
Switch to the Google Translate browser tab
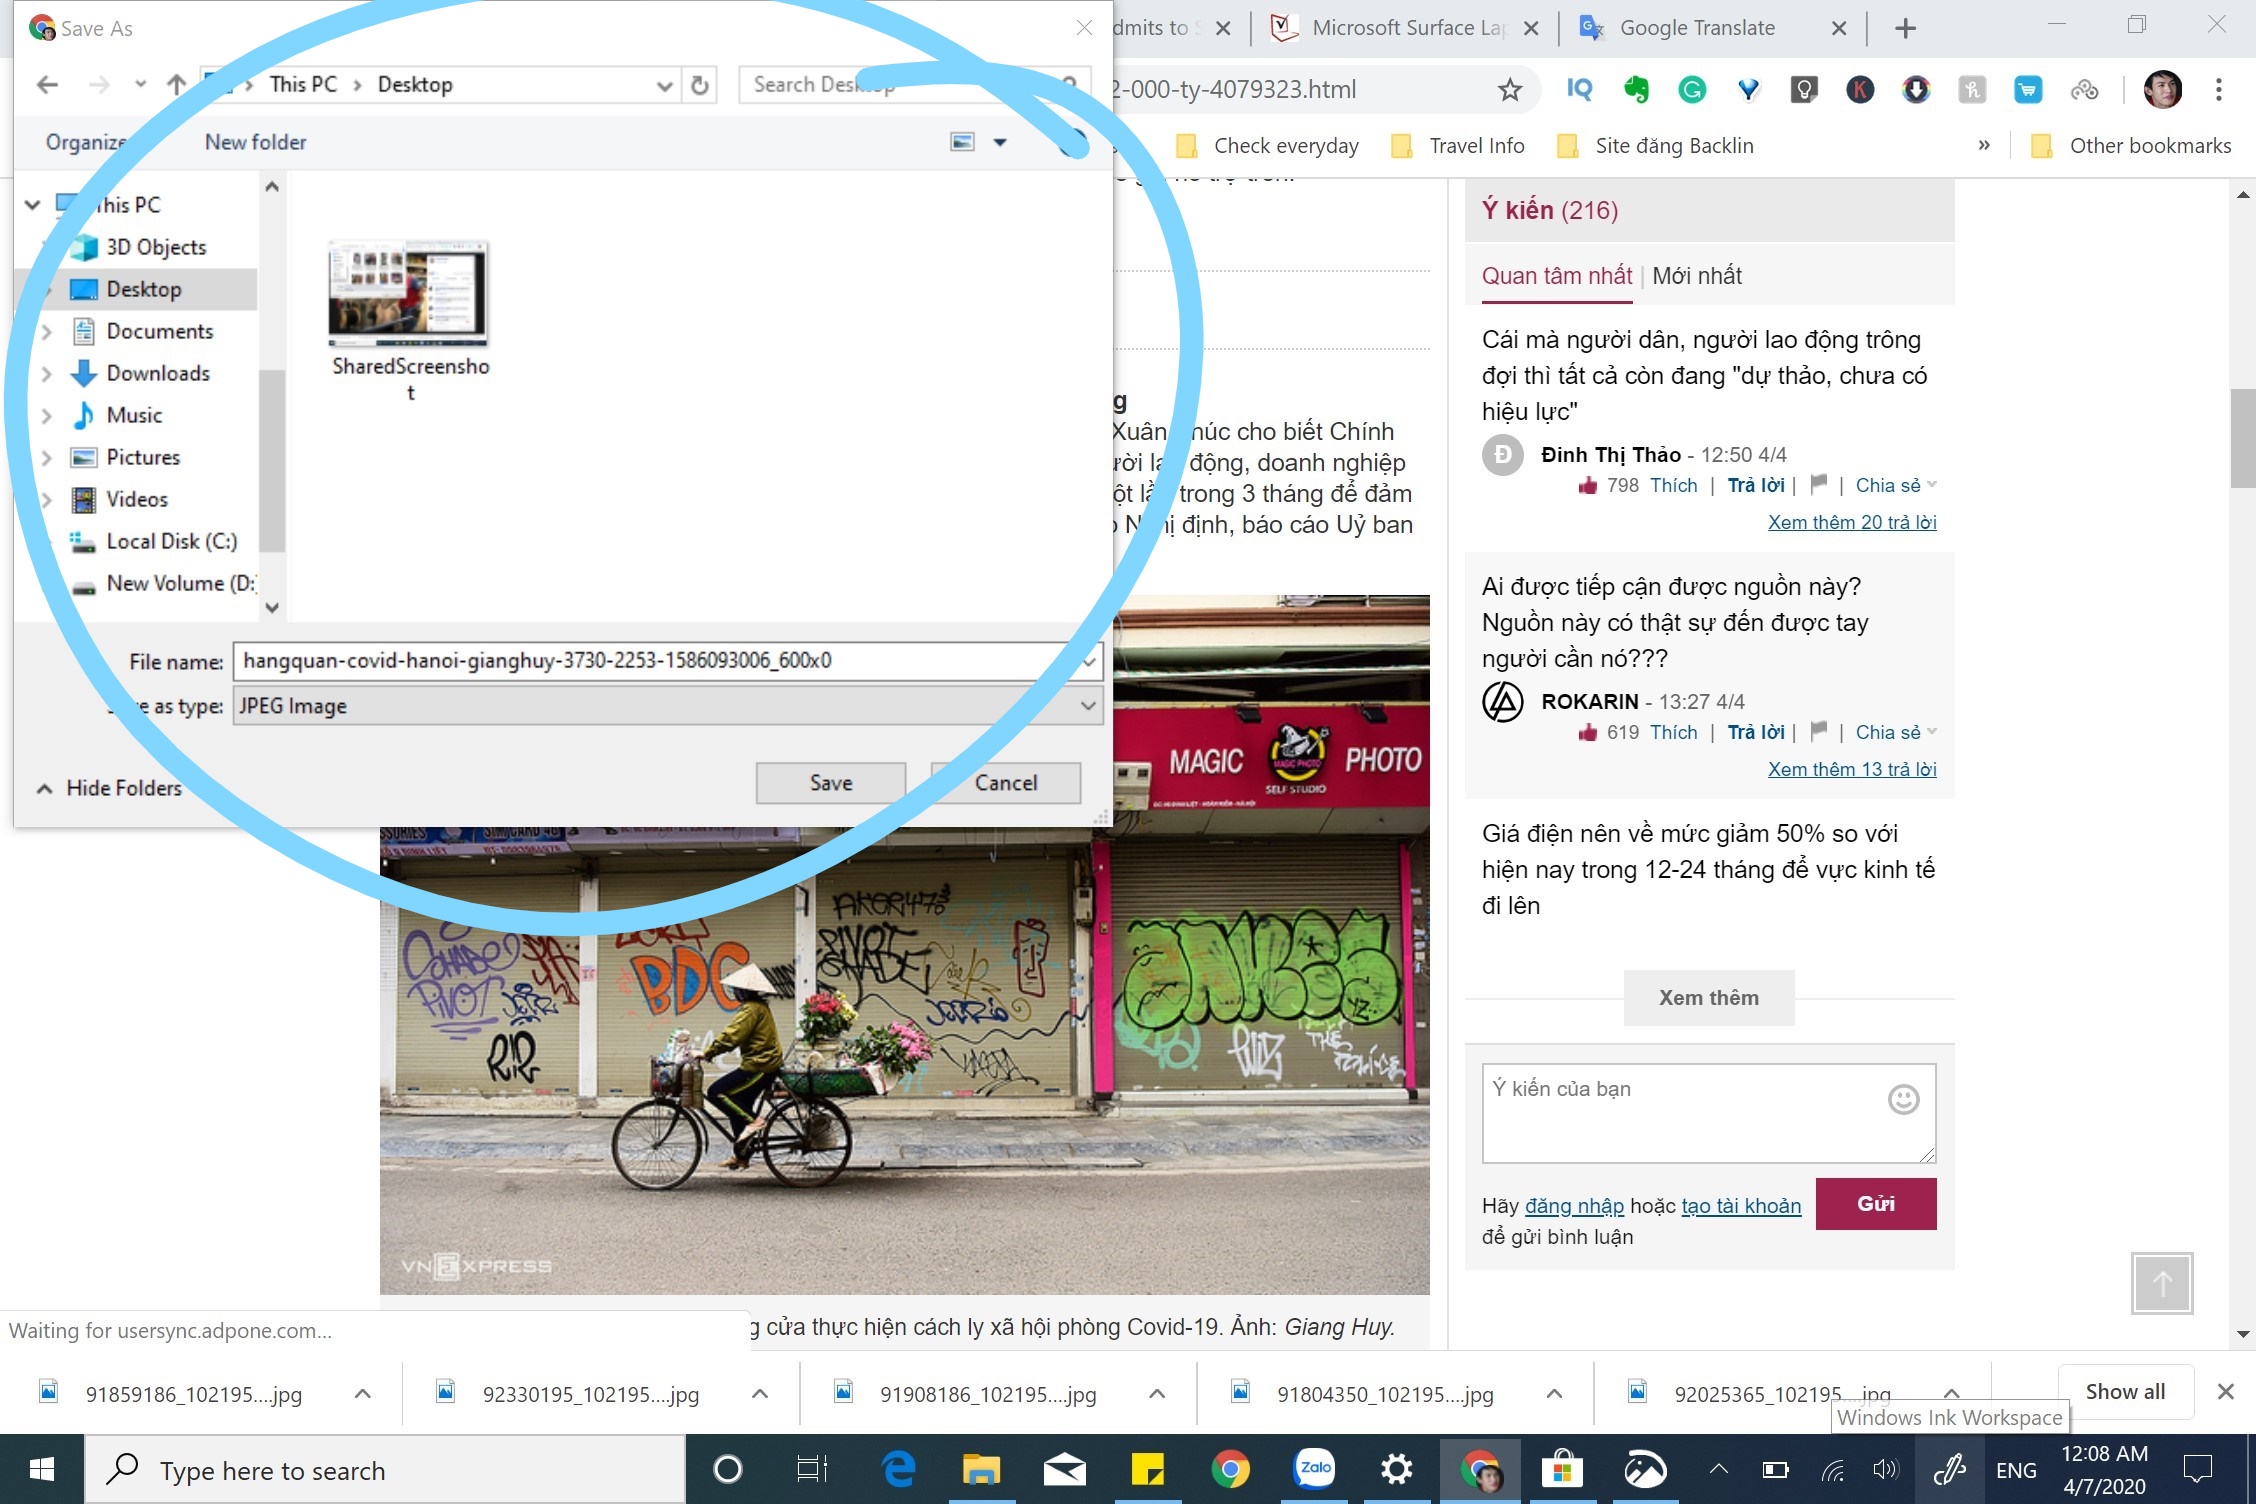(1700, 28)
